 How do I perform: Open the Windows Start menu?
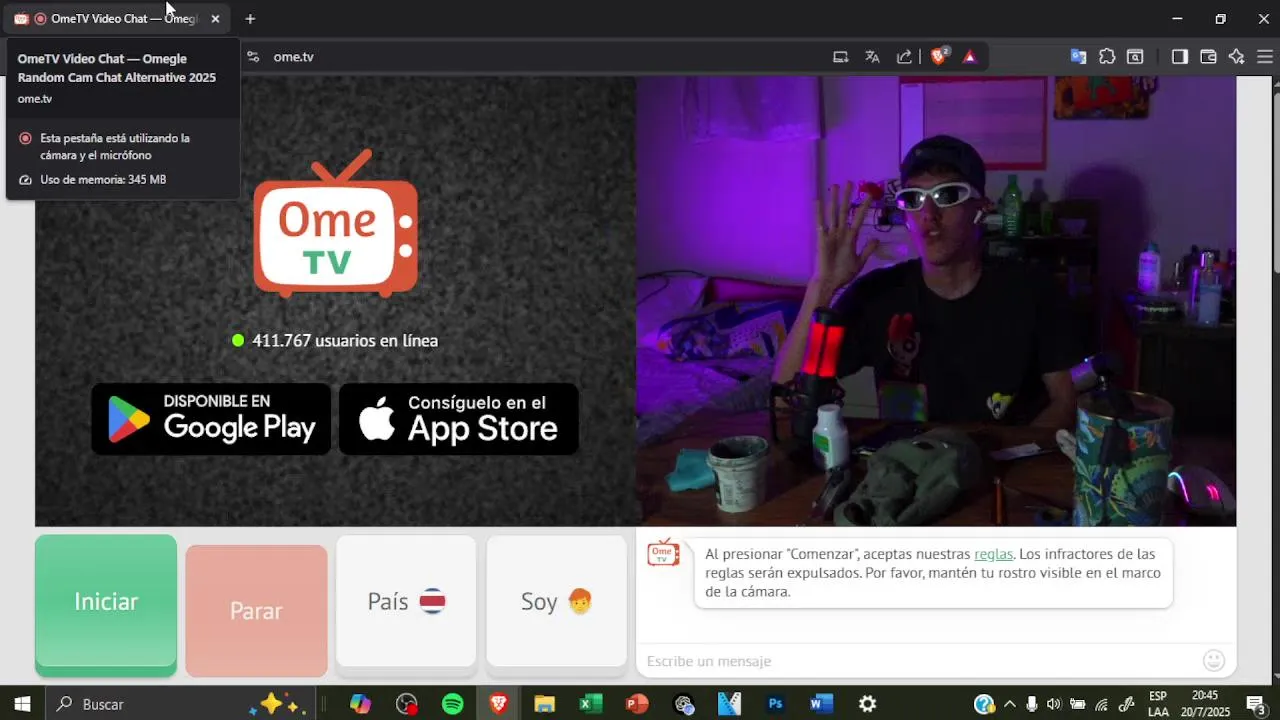click(22, 704)
